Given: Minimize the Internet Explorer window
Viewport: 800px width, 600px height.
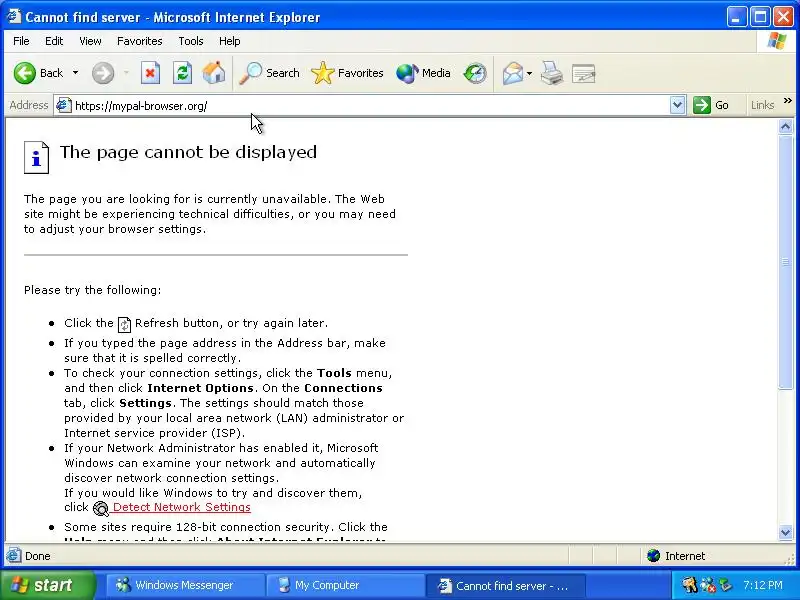Looking at the screenshot, I should [736, 17].
